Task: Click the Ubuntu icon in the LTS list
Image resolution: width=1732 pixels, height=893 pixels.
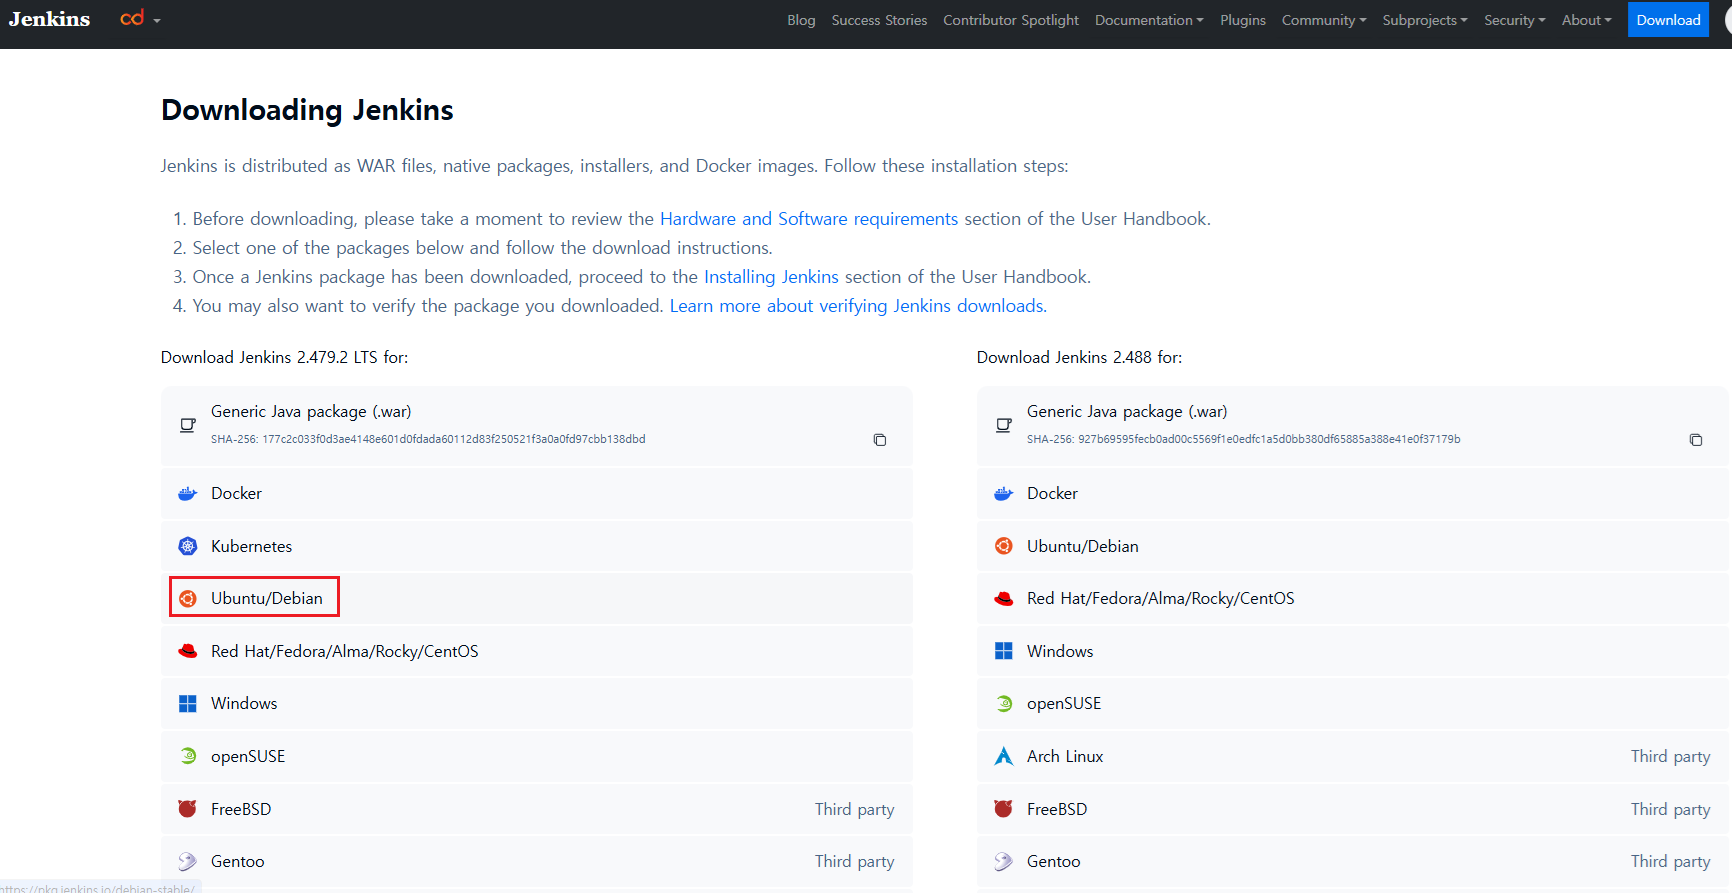Action: [x=188, y=598]
